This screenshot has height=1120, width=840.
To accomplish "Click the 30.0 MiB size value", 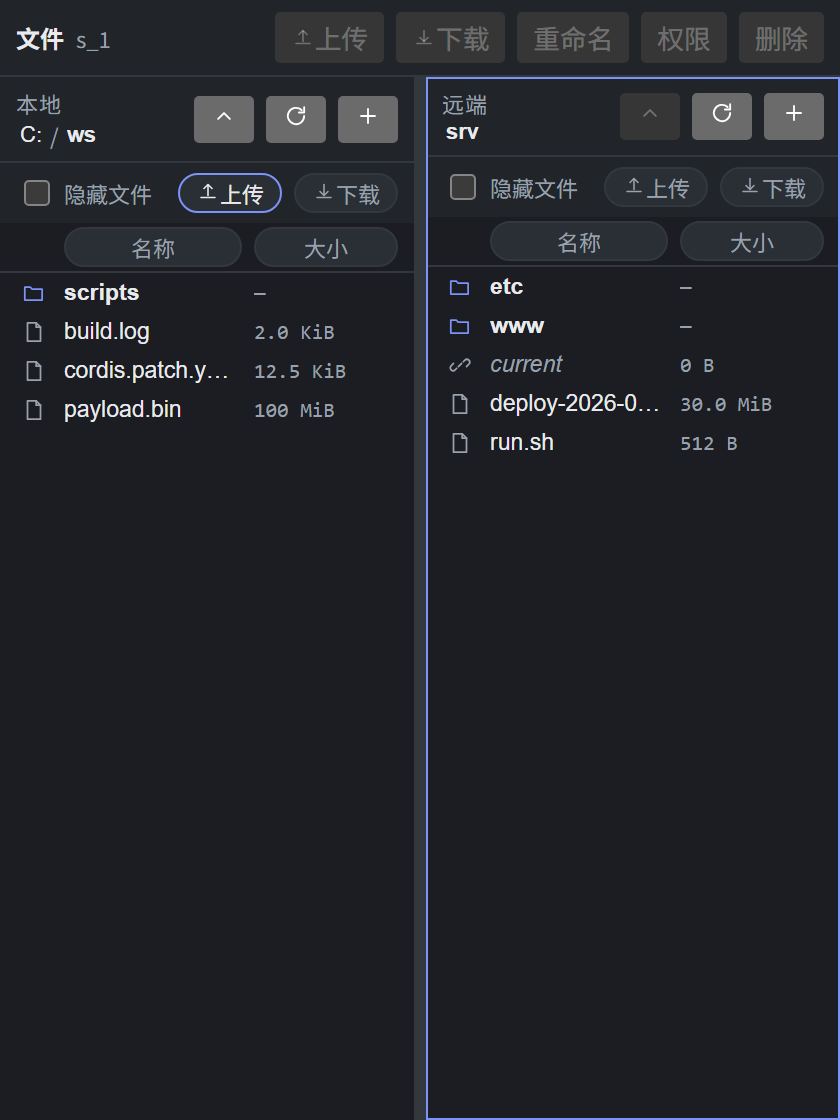I will pos(726,404).
